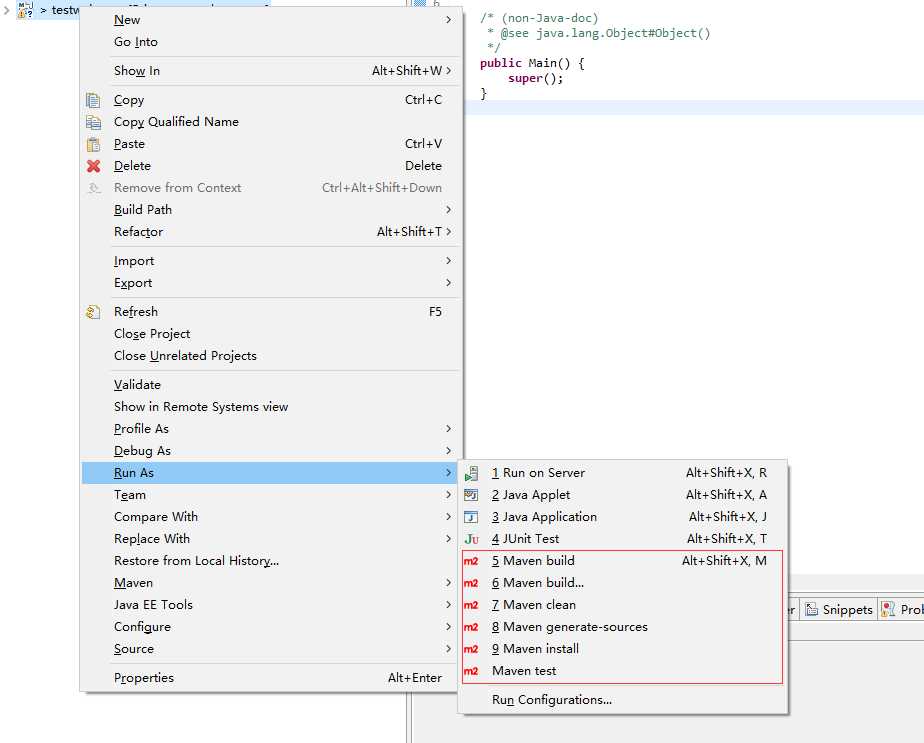924x743 pixels.
Task: Open 6 Maven build... dialog
Action: click(x=623, y=583)
